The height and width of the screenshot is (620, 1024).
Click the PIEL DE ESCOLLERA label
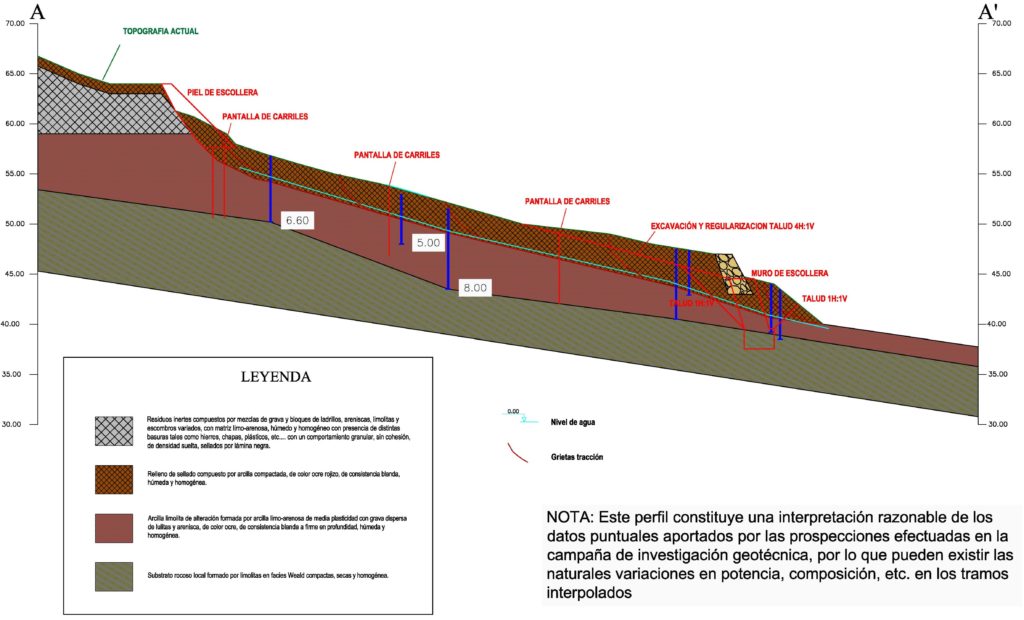click(x=223, y=92)
